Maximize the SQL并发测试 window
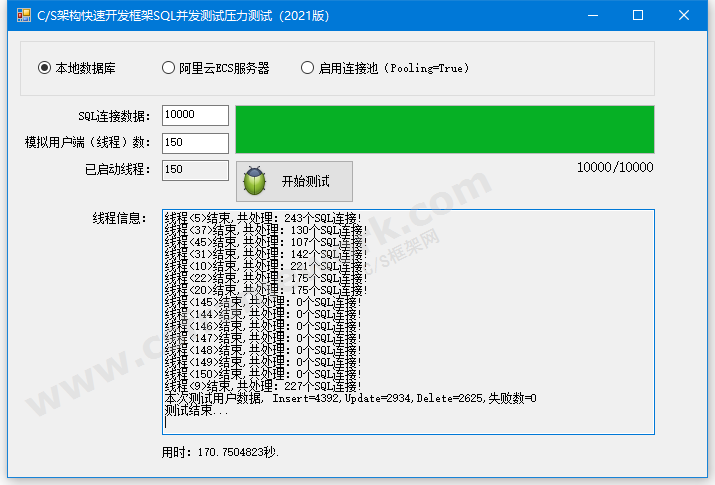The image size is (715, 485). click(x=638, y=15)
